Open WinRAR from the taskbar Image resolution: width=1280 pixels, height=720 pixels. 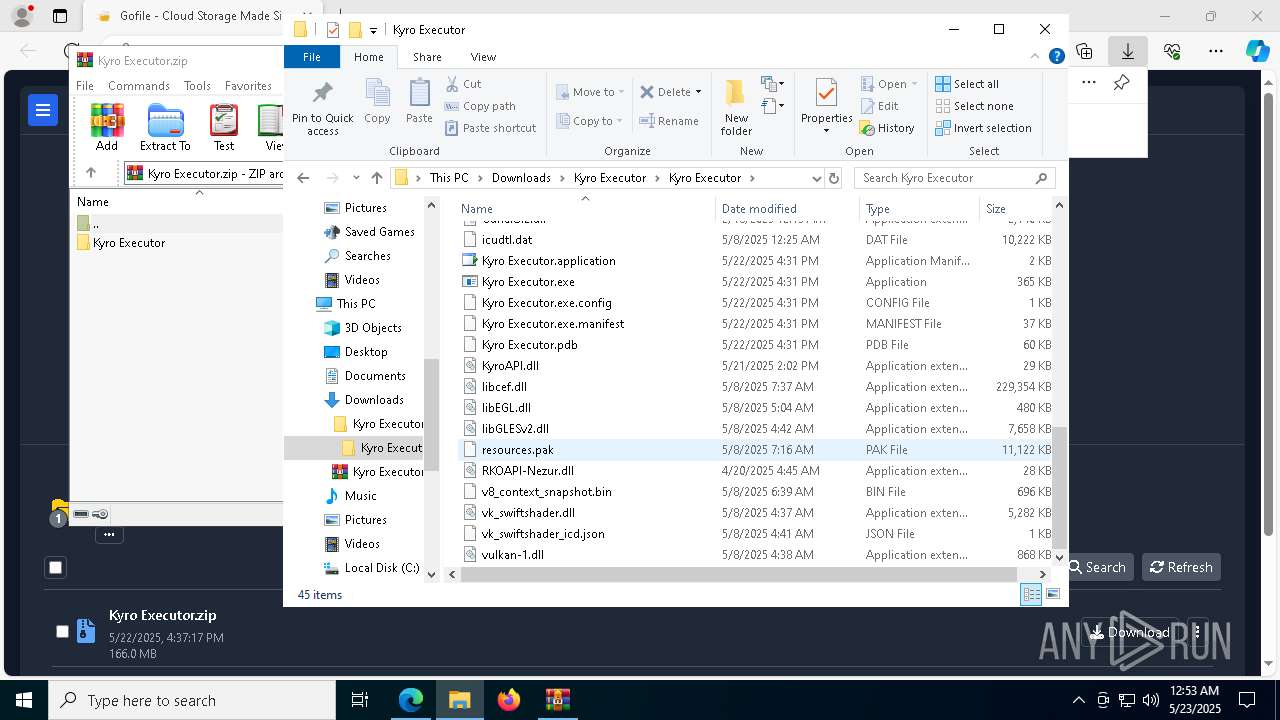(558, 700)
